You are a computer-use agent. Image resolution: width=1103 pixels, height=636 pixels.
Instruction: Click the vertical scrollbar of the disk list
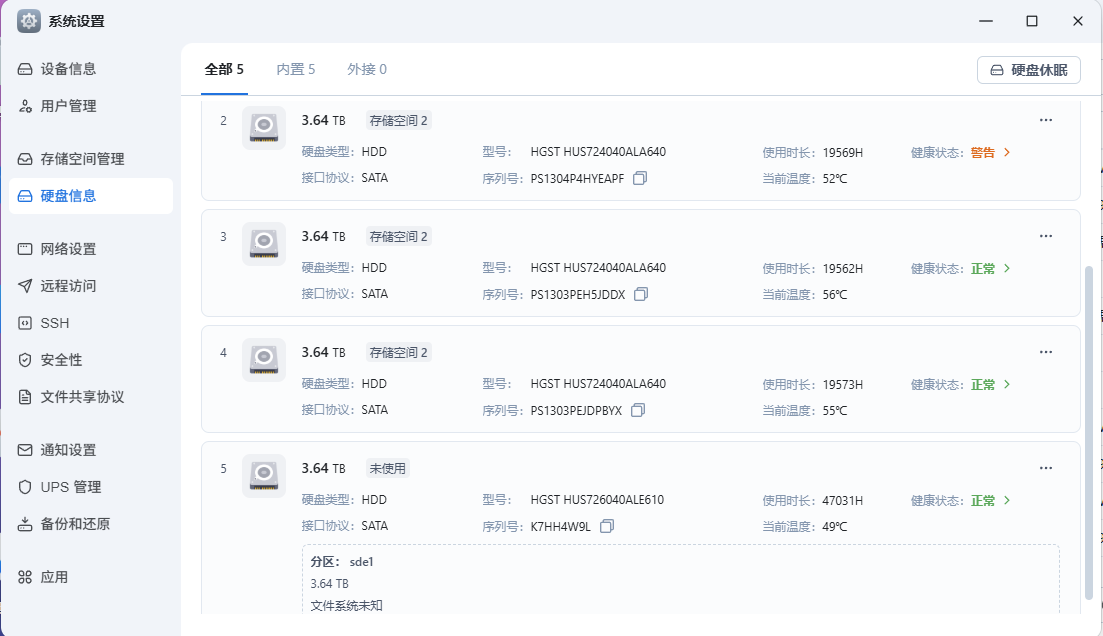(1089, 430)
